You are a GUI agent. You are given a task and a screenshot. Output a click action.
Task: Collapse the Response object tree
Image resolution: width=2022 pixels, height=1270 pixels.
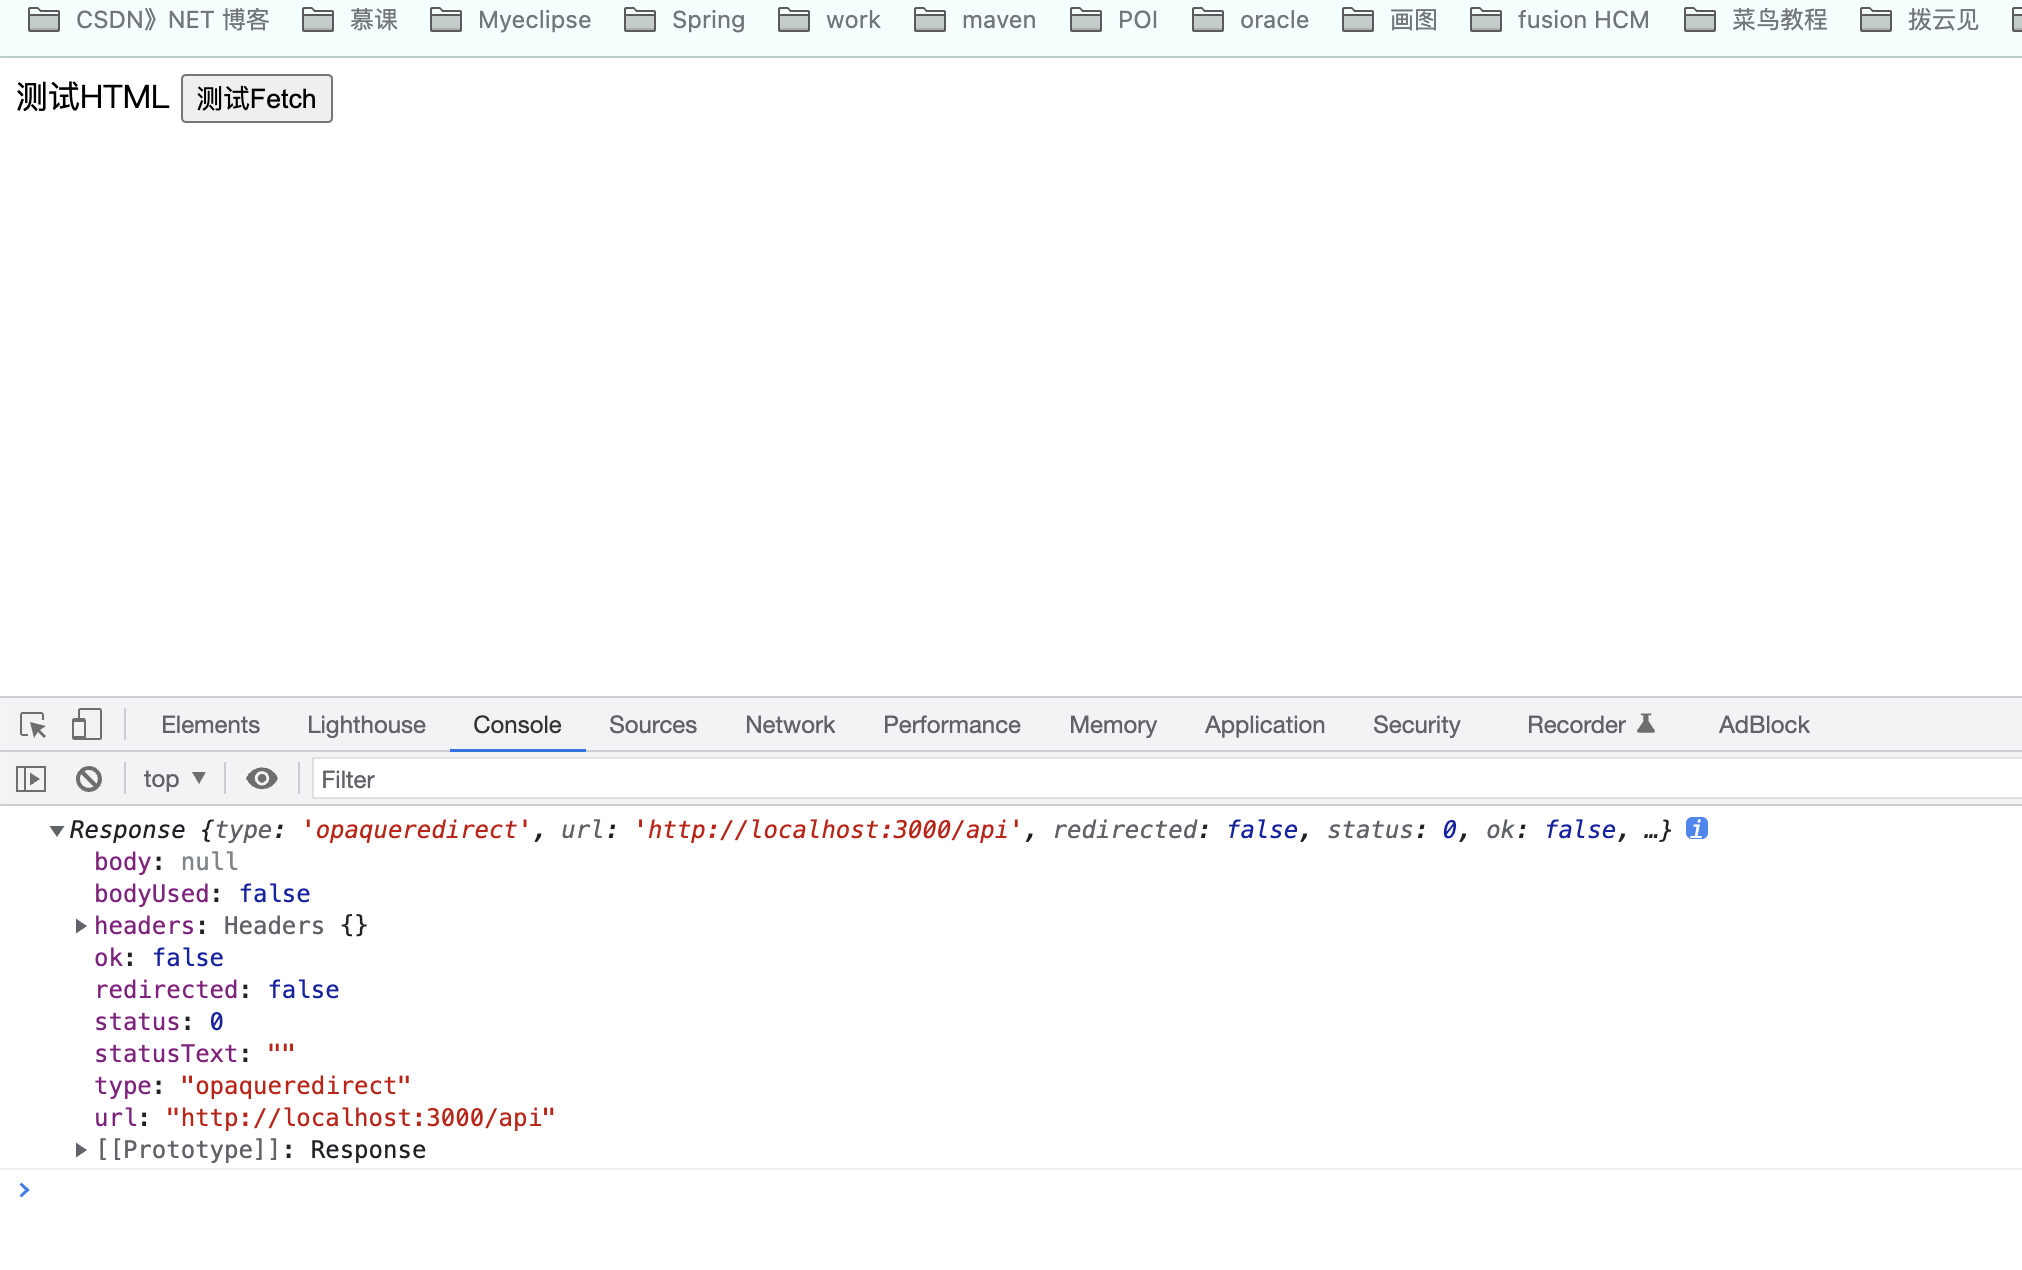57,830
